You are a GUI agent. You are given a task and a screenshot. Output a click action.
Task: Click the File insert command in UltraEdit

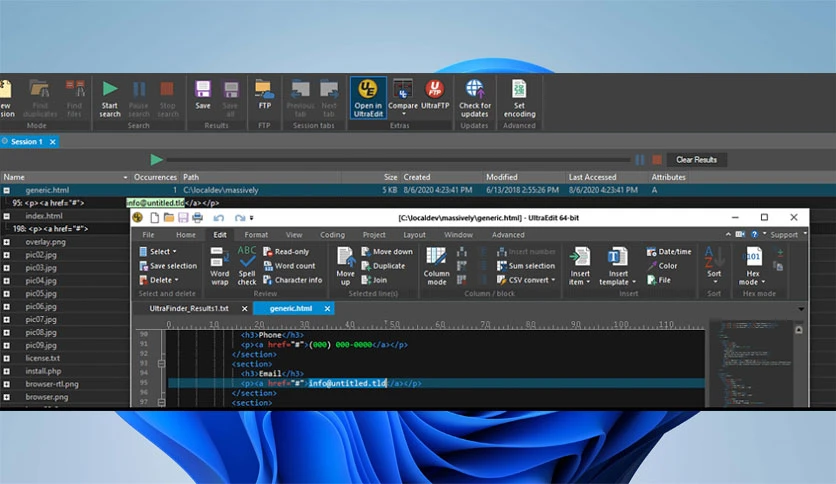(x=658, y=280)
